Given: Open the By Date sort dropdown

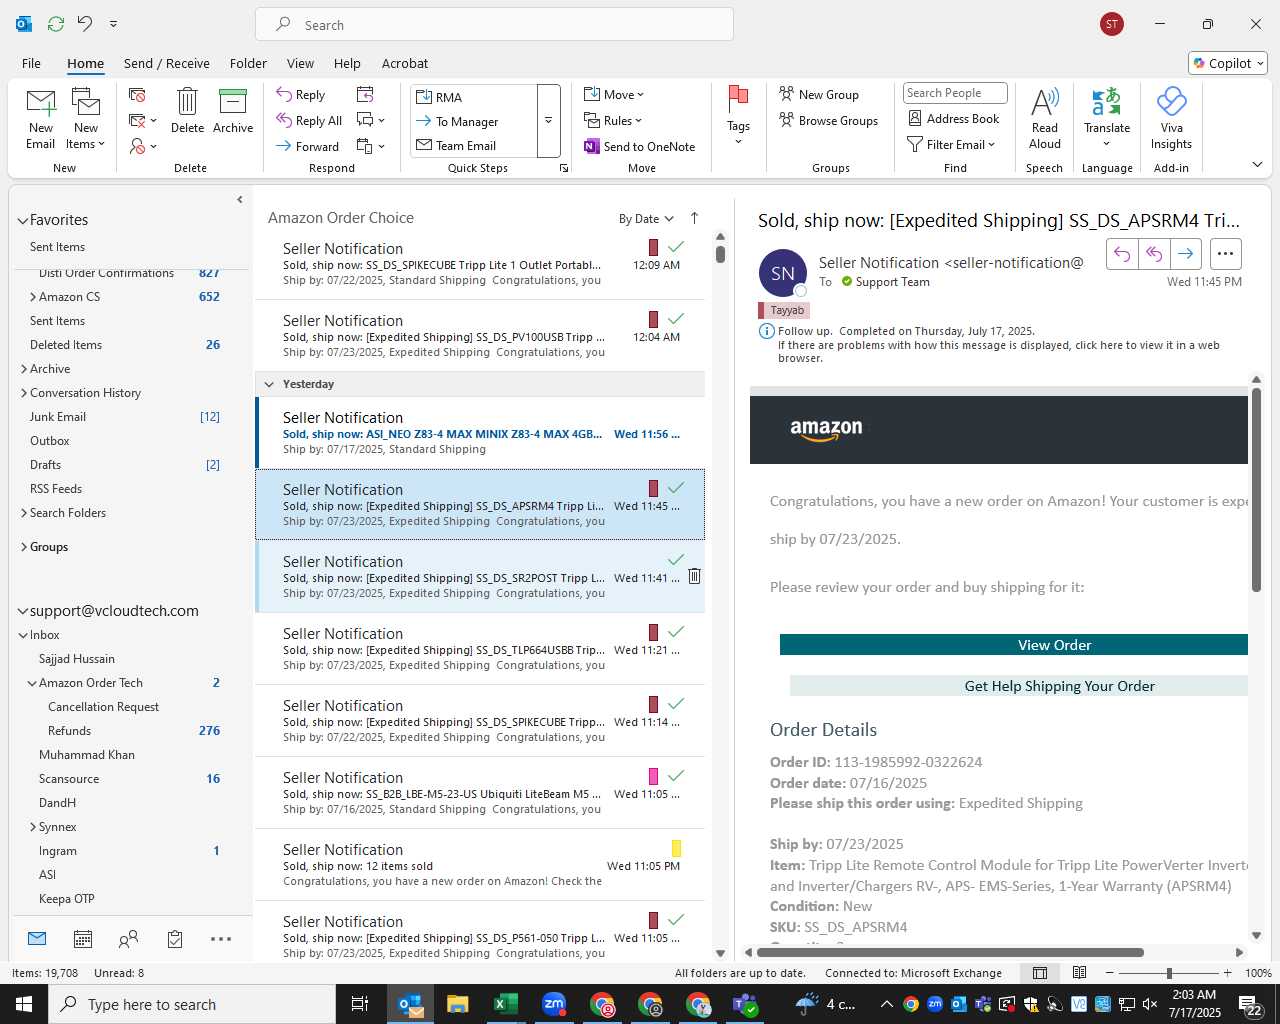Looking at the screenshot, I should pos(646,219).
